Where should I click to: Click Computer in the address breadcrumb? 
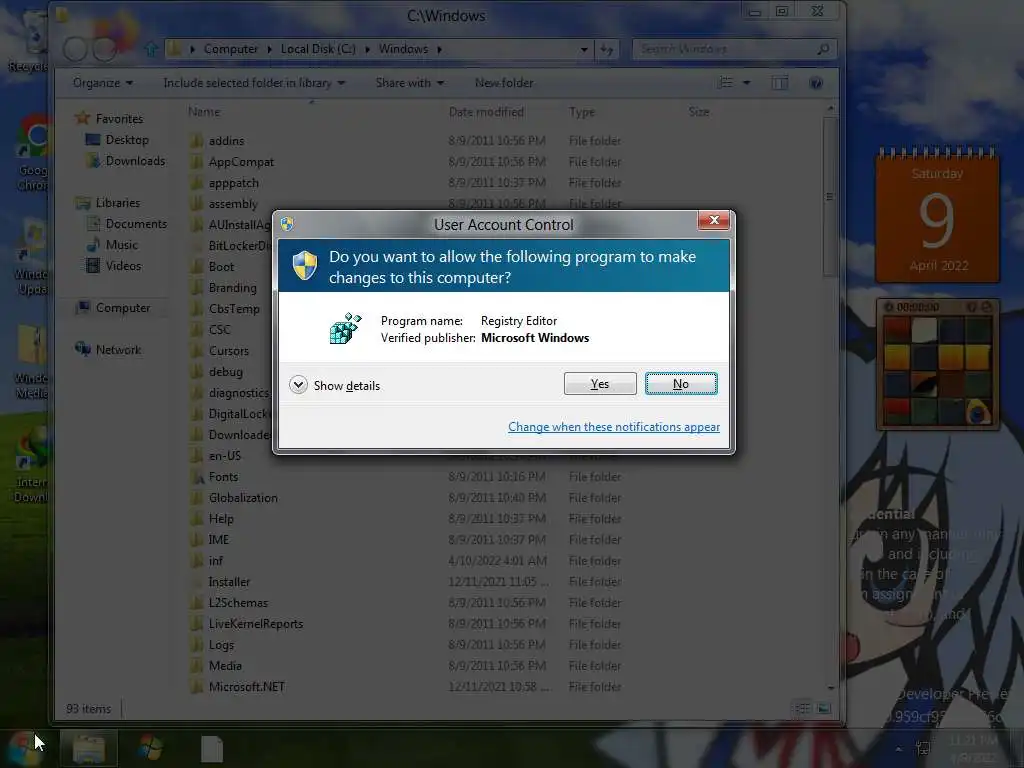231,49
